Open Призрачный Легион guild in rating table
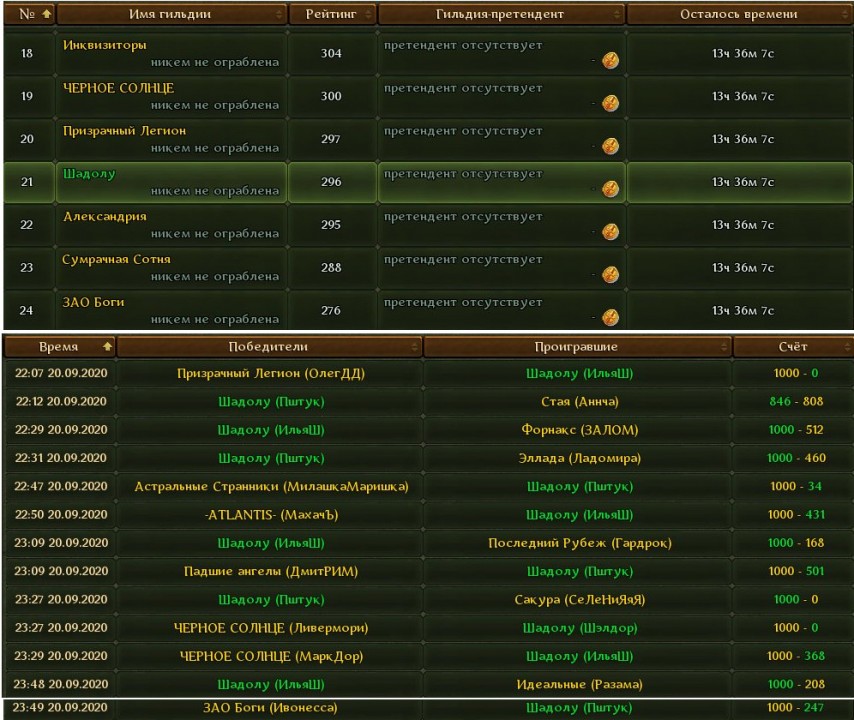Image resolution: width=854 pixels, height=720 pixels. (125, 131)
